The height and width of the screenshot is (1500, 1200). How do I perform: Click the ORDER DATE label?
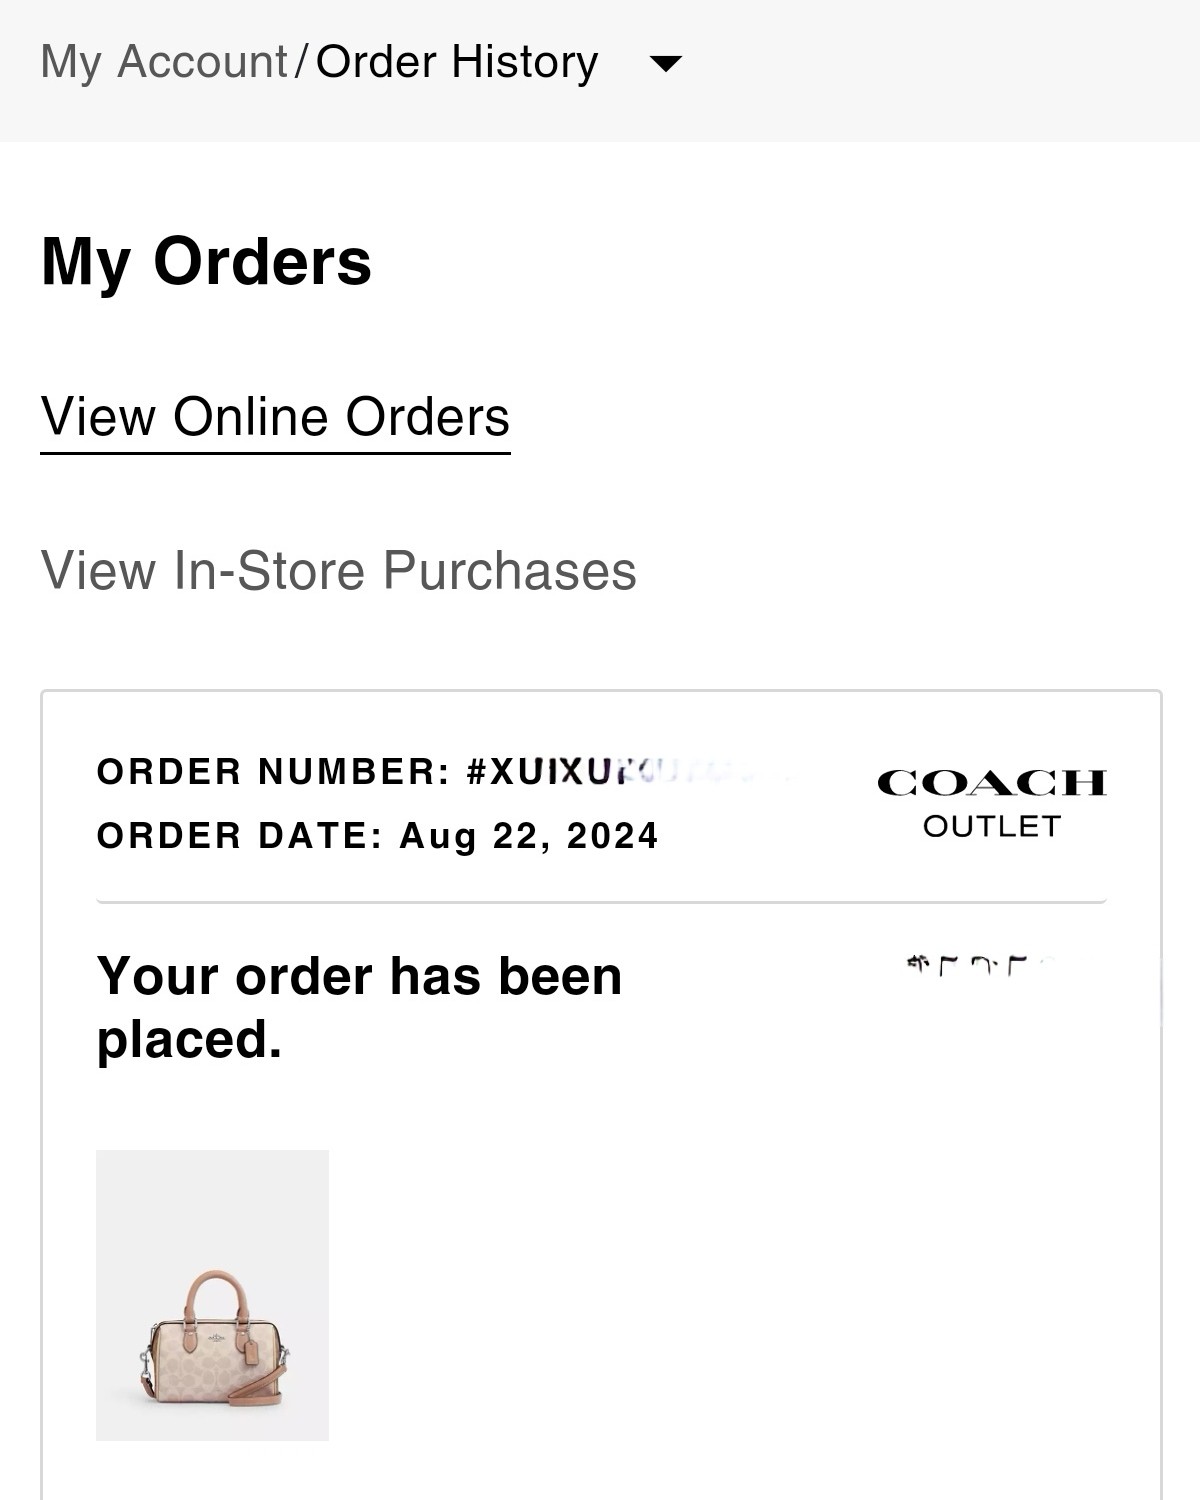[240, 836]
